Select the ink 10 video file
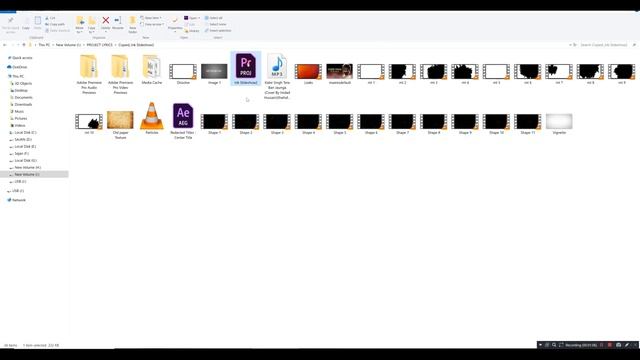This screenshot has height=360, width=640. pos(89,122)
